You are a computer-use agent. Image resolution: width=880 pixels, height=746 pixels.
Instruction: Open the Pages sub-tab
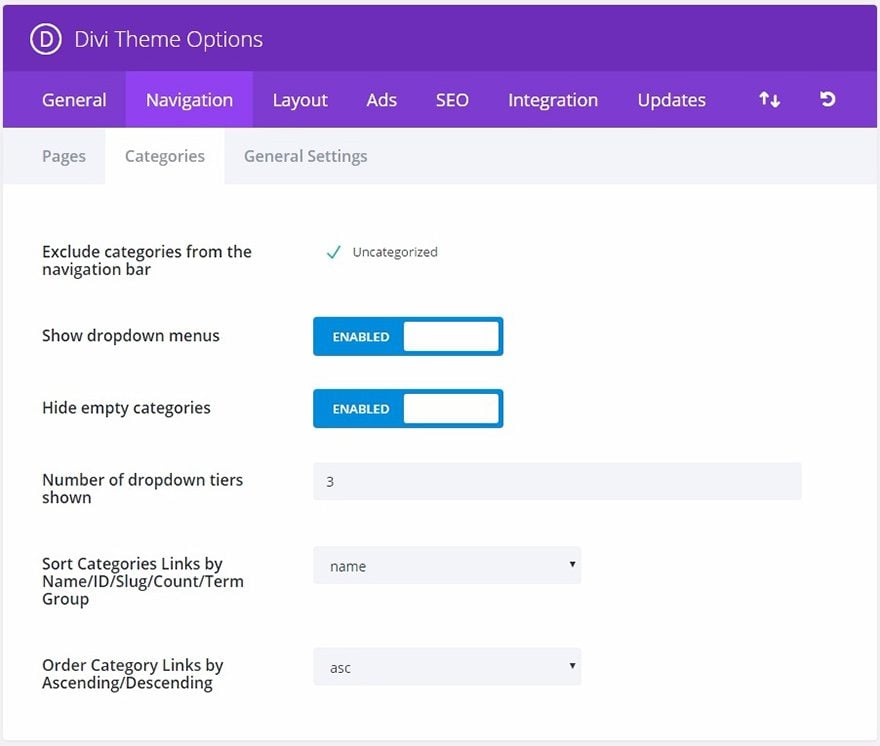click(63, 156)
